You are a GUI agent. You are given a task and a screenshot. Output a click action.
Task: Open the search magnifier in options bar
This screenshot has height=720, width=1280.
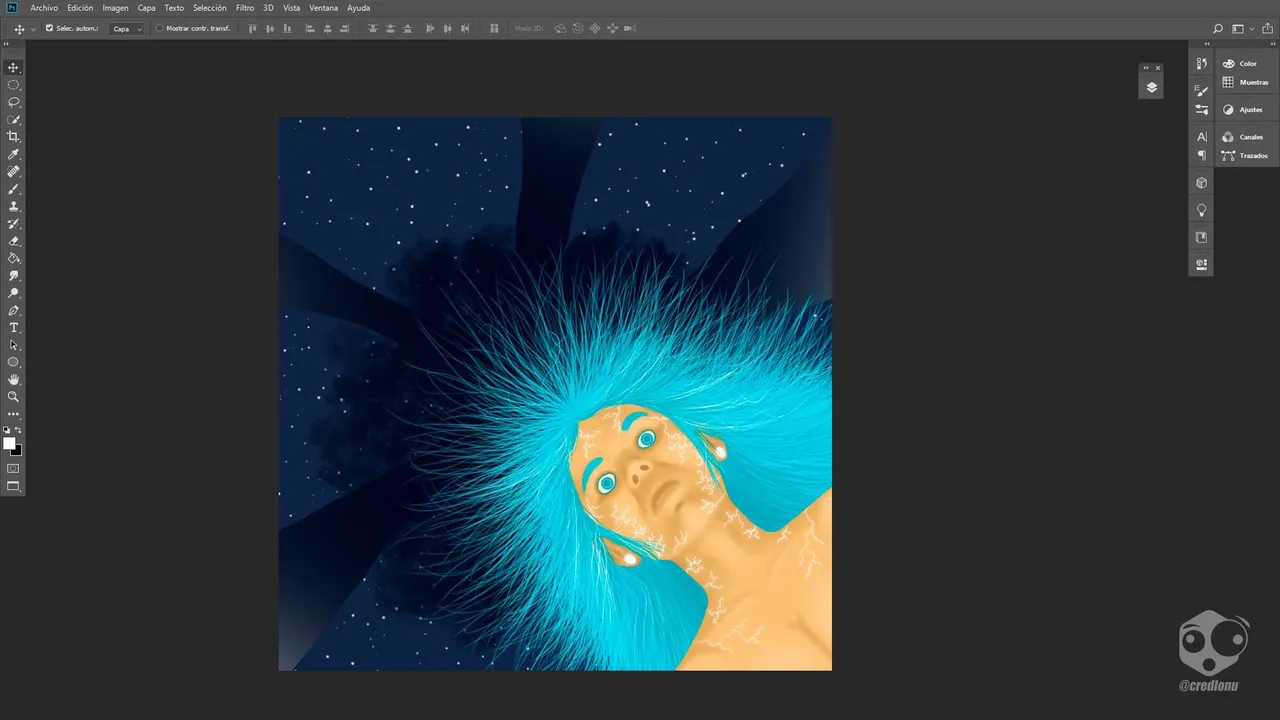pos(1217,29)
